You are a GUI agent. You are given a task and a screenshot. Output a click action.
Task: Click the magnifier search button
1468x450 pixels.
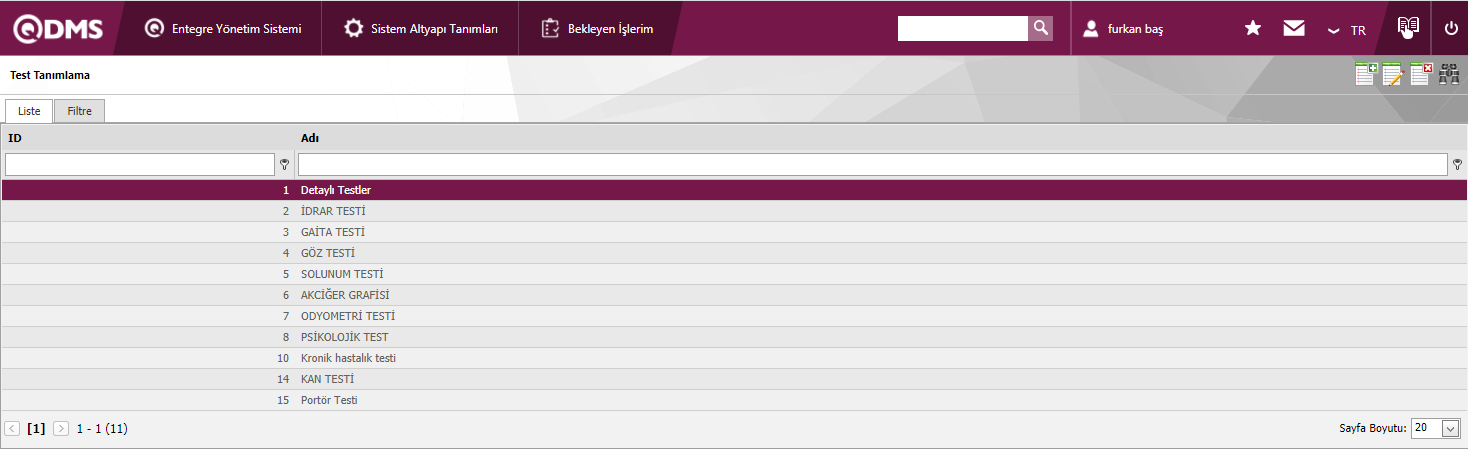[1041, 28]
